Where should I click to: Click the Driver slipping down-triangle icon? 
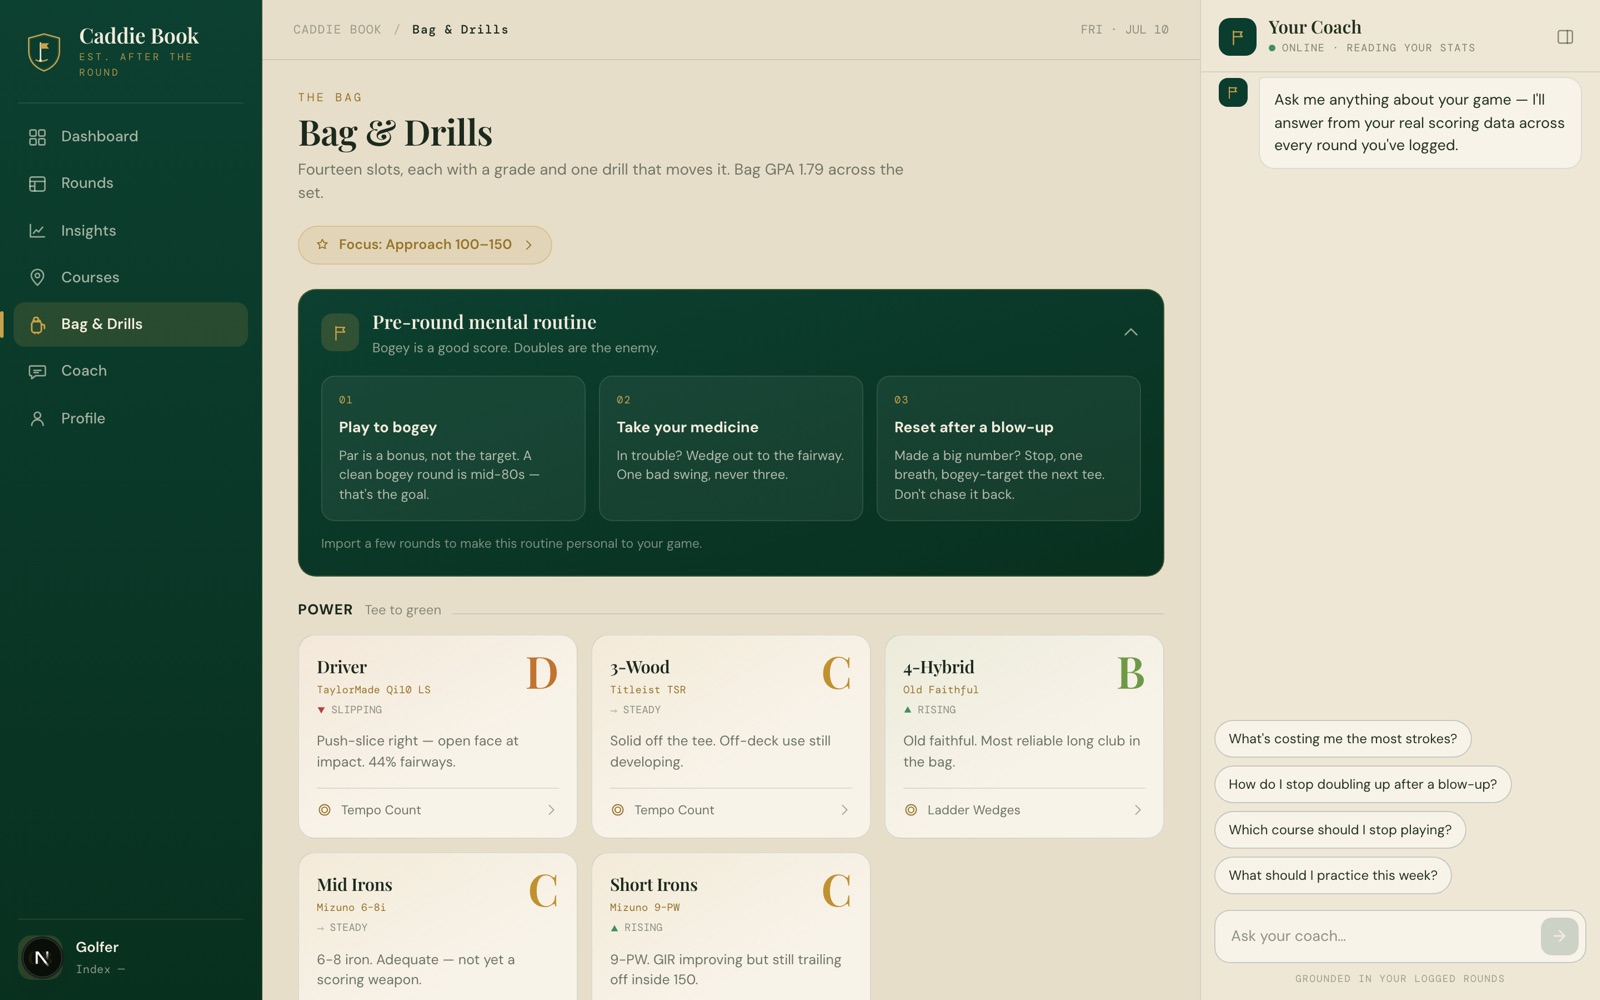[x=321, y=710]
